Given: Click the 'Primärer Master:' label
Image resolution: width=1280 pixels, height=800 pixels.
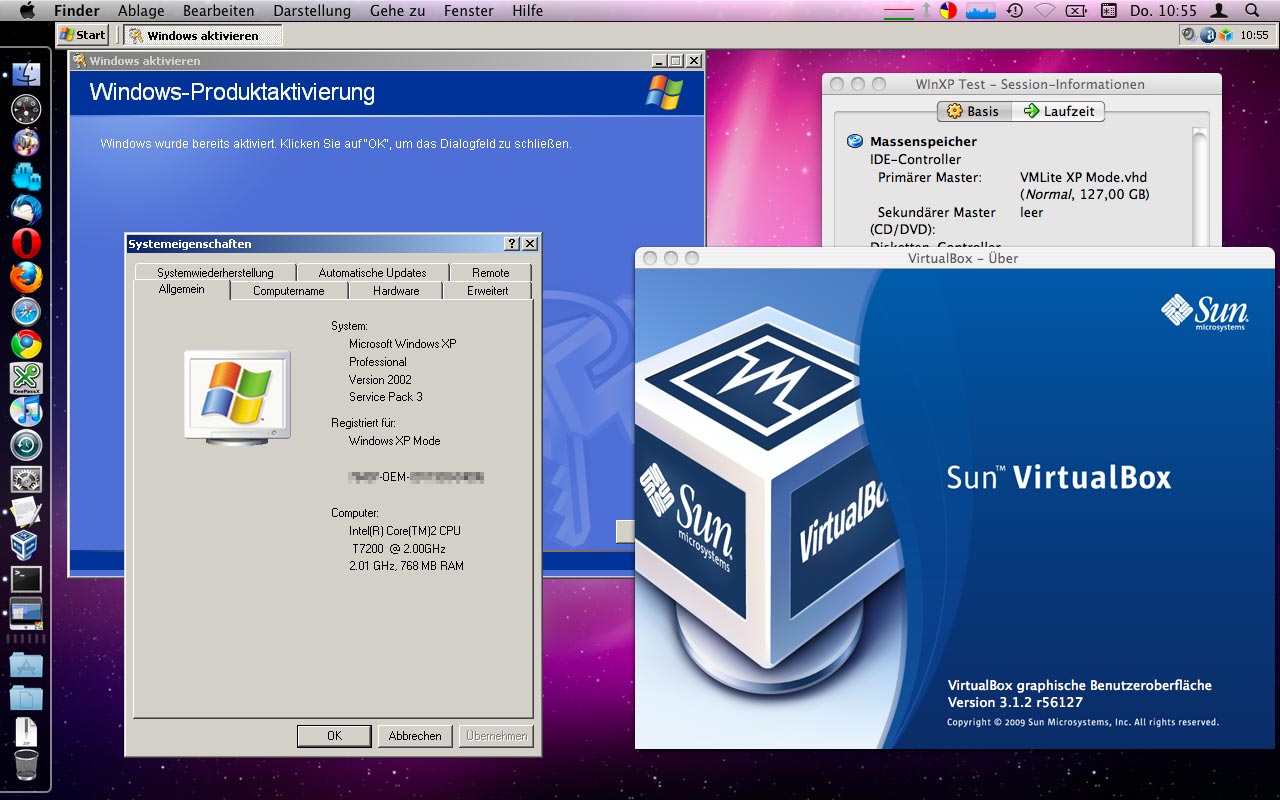Looking at the screenshot, I should (x=930, y=177).
